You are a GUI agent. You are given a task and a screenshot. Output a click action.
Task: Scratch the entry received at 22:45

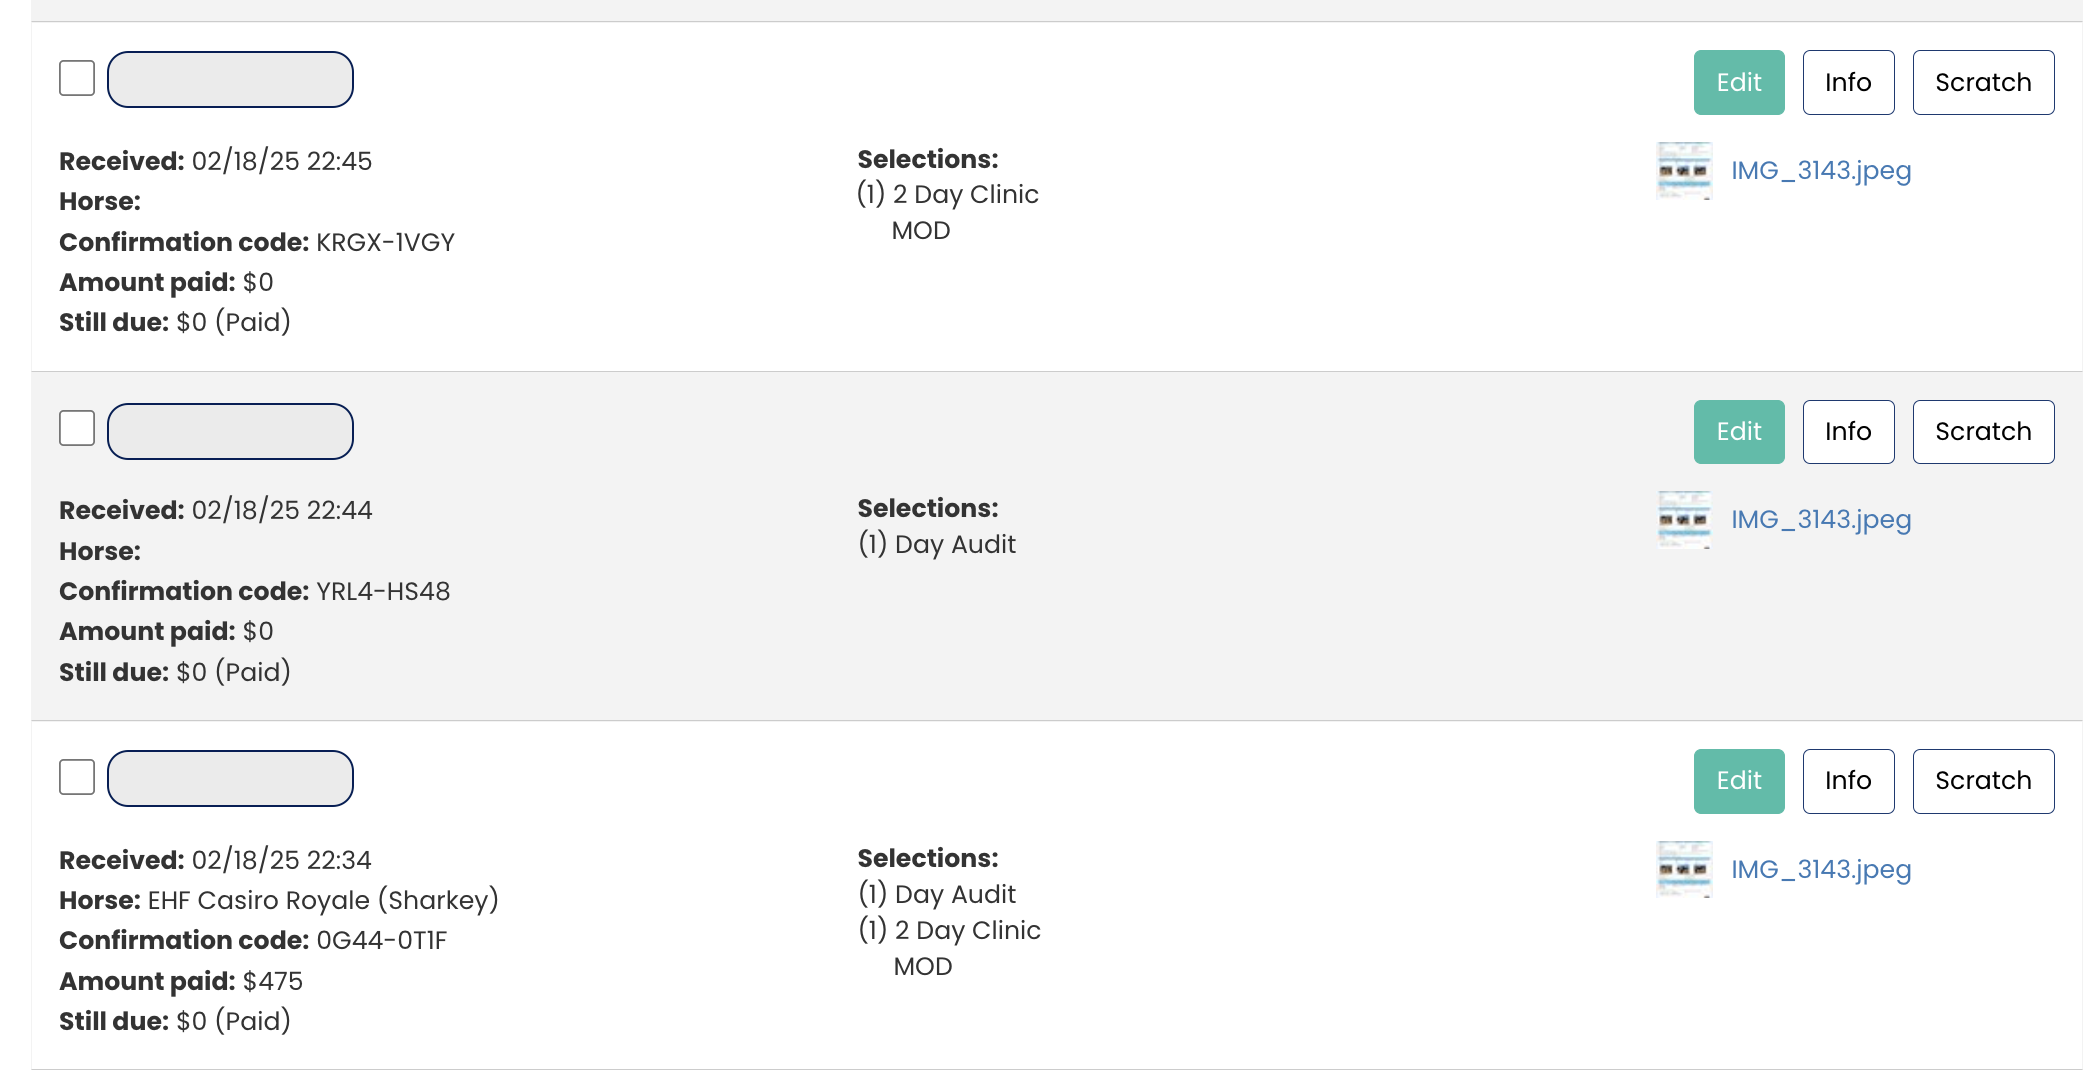click(1982, 82)
